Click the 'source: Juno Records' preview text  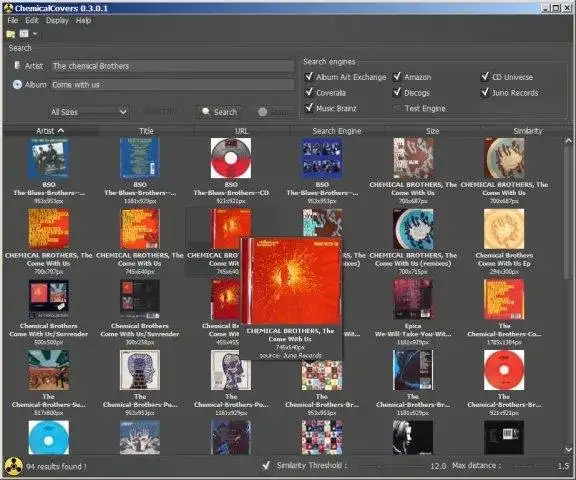click(290, 356)
